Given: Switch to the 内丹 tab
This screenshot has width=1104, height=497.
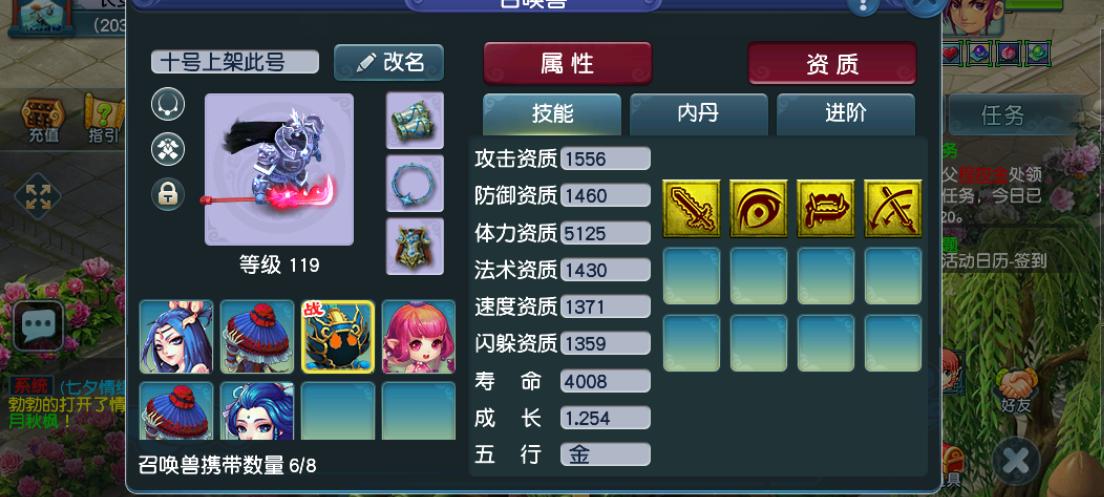Looking at the screenshot, I should [x=698, y=114].
